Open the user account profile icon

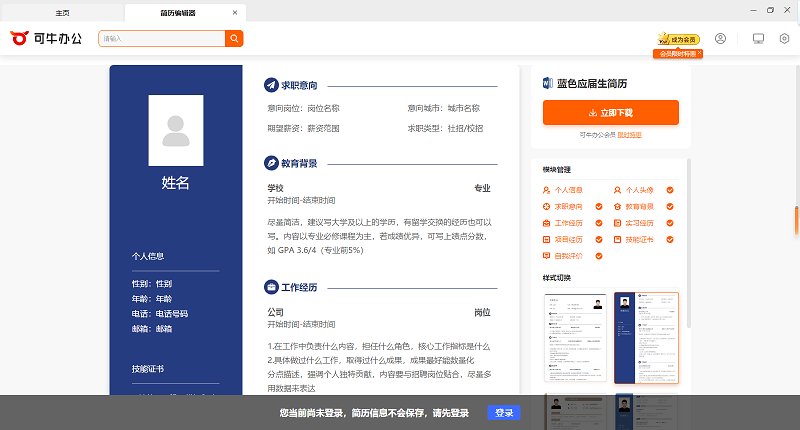720,39
